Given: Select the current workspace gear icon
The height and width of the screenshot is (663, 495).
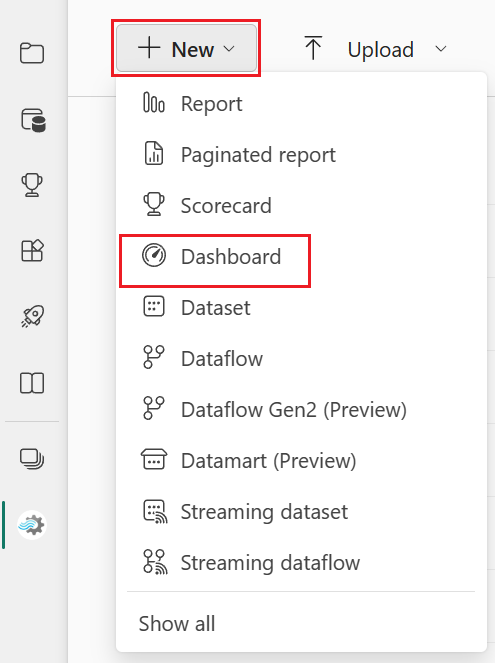Looking at the screenshot, I should pos(32,525).
